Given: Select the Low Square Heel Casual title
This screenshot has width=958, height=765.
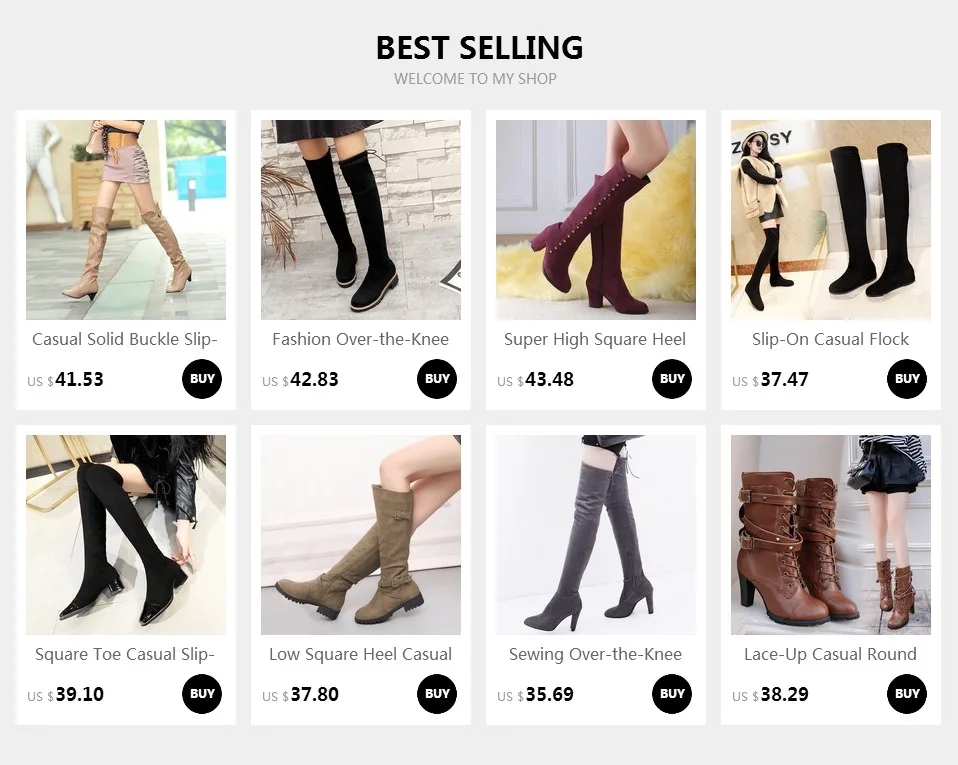Looking at the screenshot, I should click(360, 654).
